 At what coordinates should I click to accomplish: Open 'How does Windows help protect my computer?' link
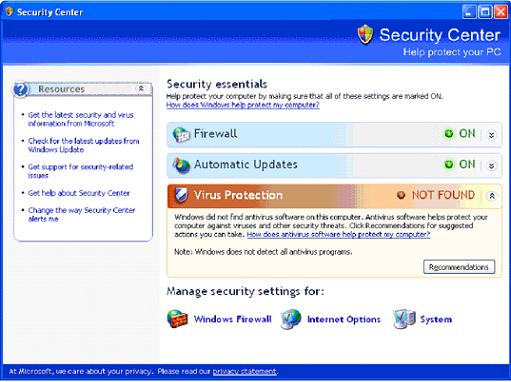click(x=243, y=105)
